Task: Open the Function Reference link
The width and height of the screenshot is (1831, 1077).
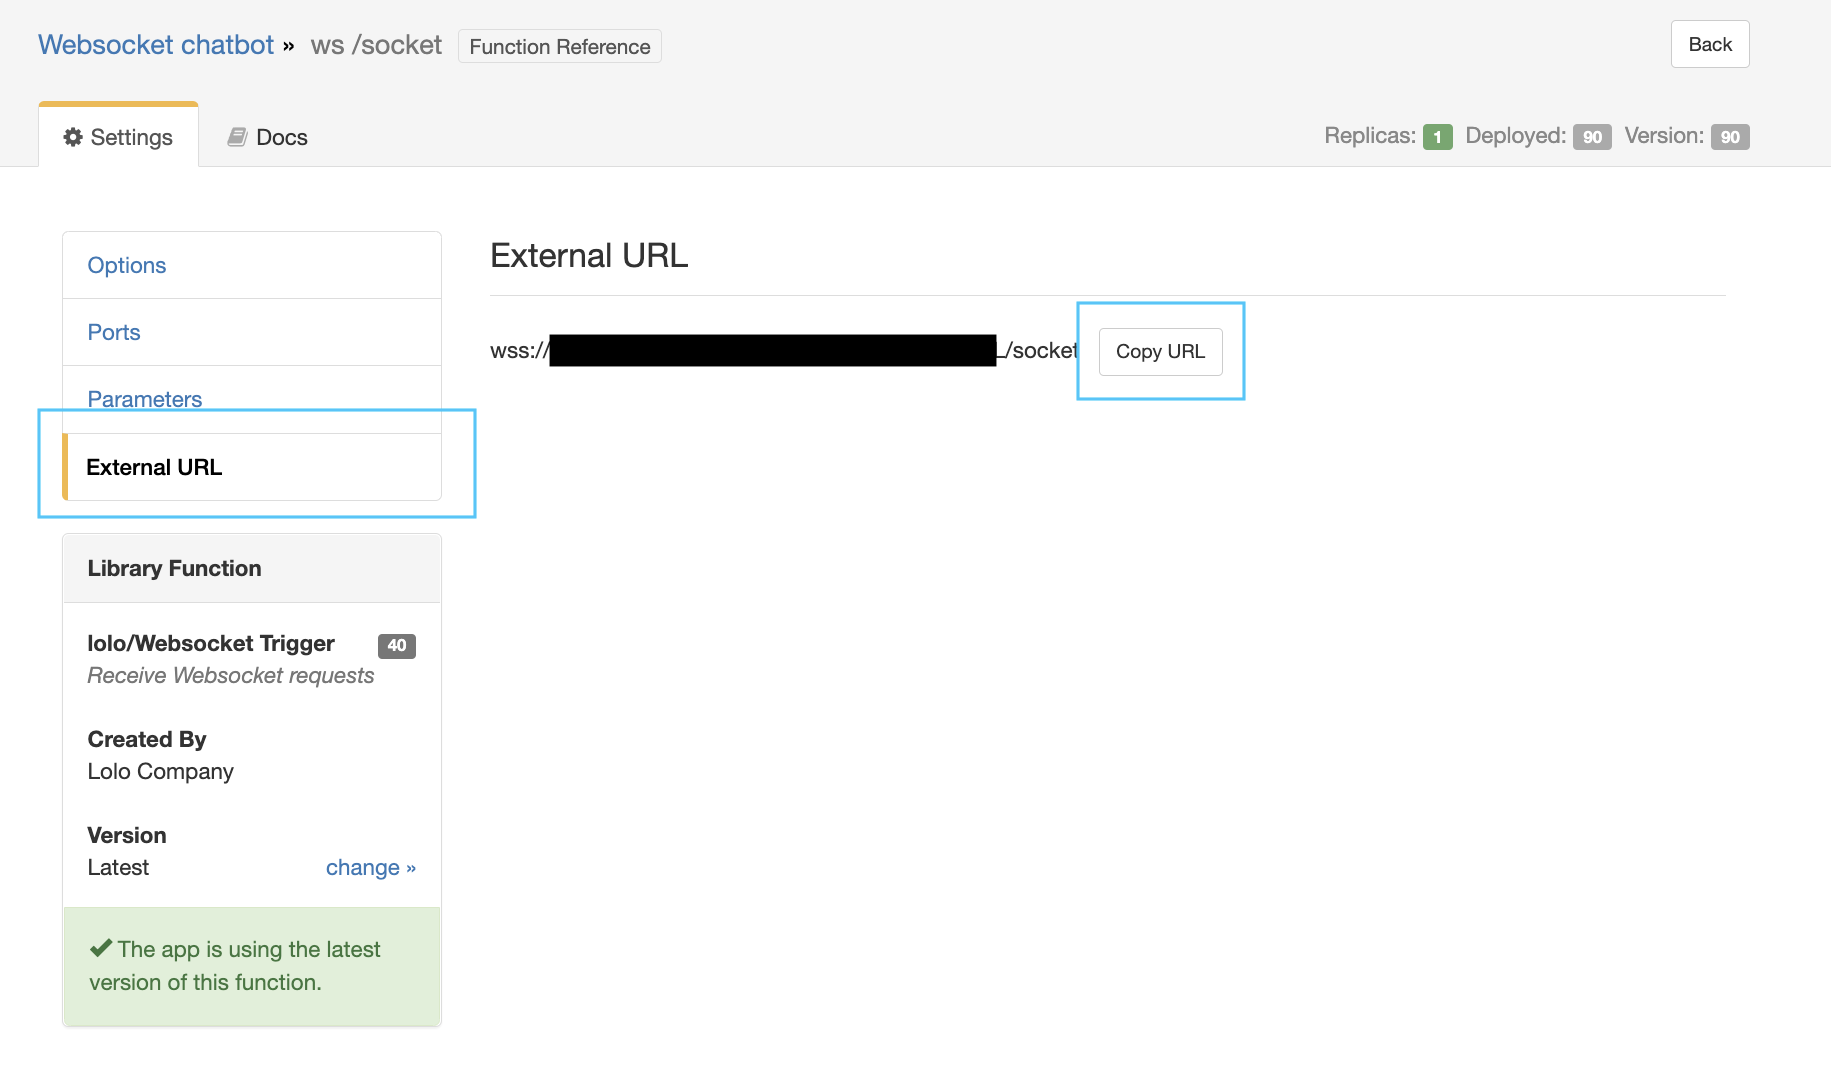Action: pos(559,47)
